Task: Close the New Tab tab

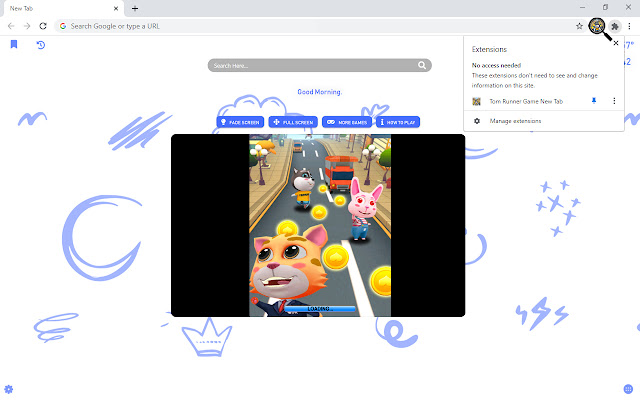Action: click(x=116, y=8)
